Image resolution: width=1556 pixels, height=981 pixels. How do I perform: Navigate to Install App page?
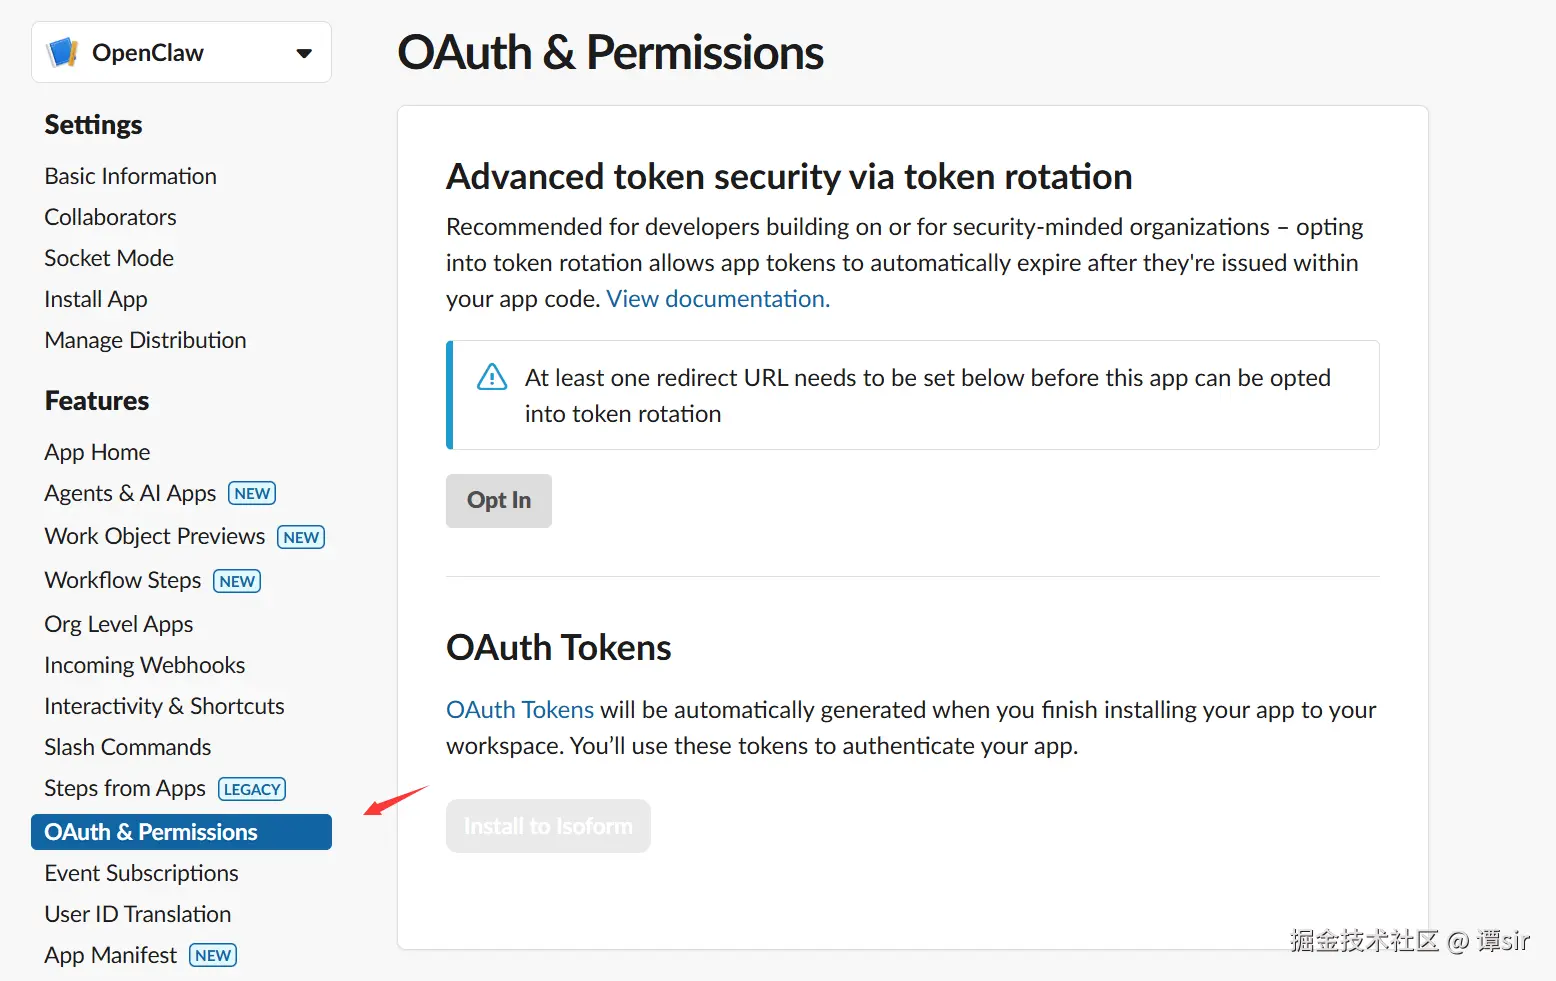(x=96, y=299)
